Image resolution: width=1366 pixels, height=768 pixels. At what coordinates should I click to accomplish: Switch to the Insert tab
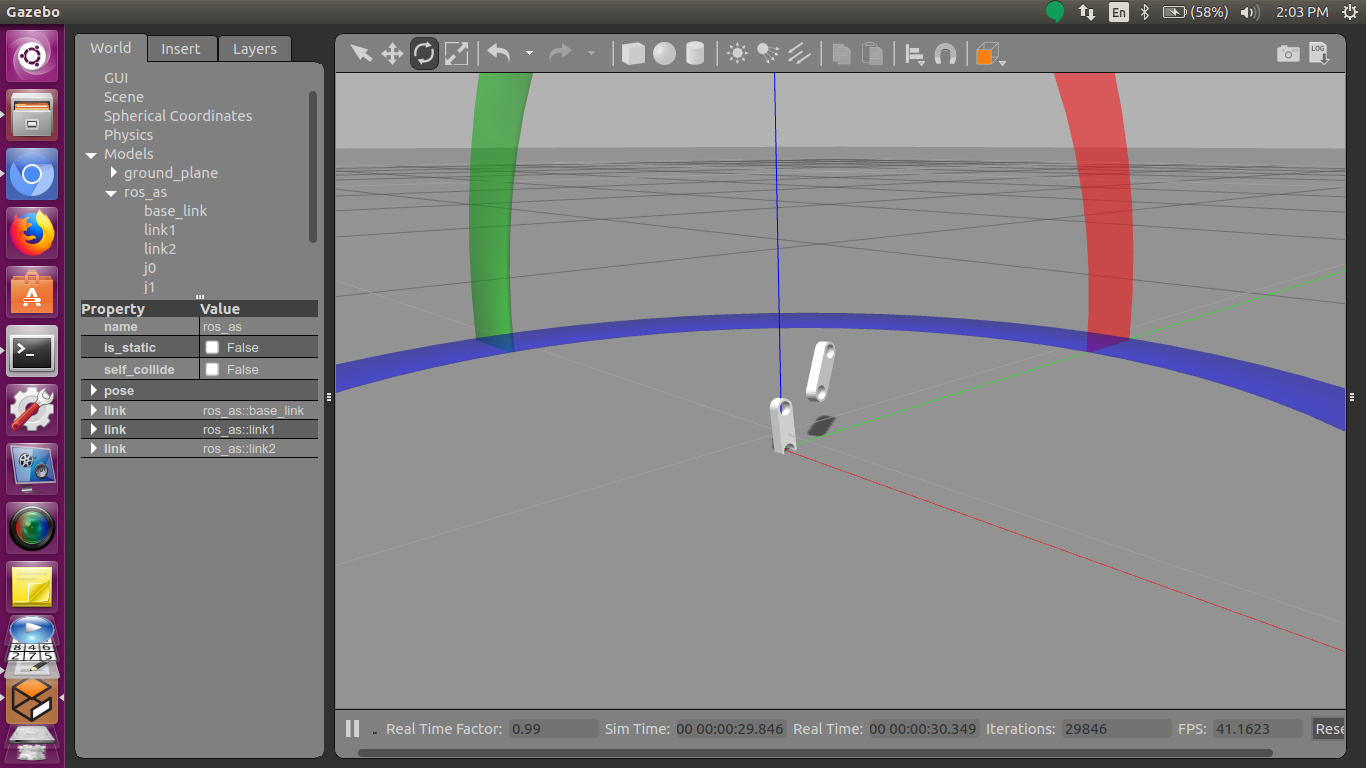pyautogui.click(x=181, y=49)
